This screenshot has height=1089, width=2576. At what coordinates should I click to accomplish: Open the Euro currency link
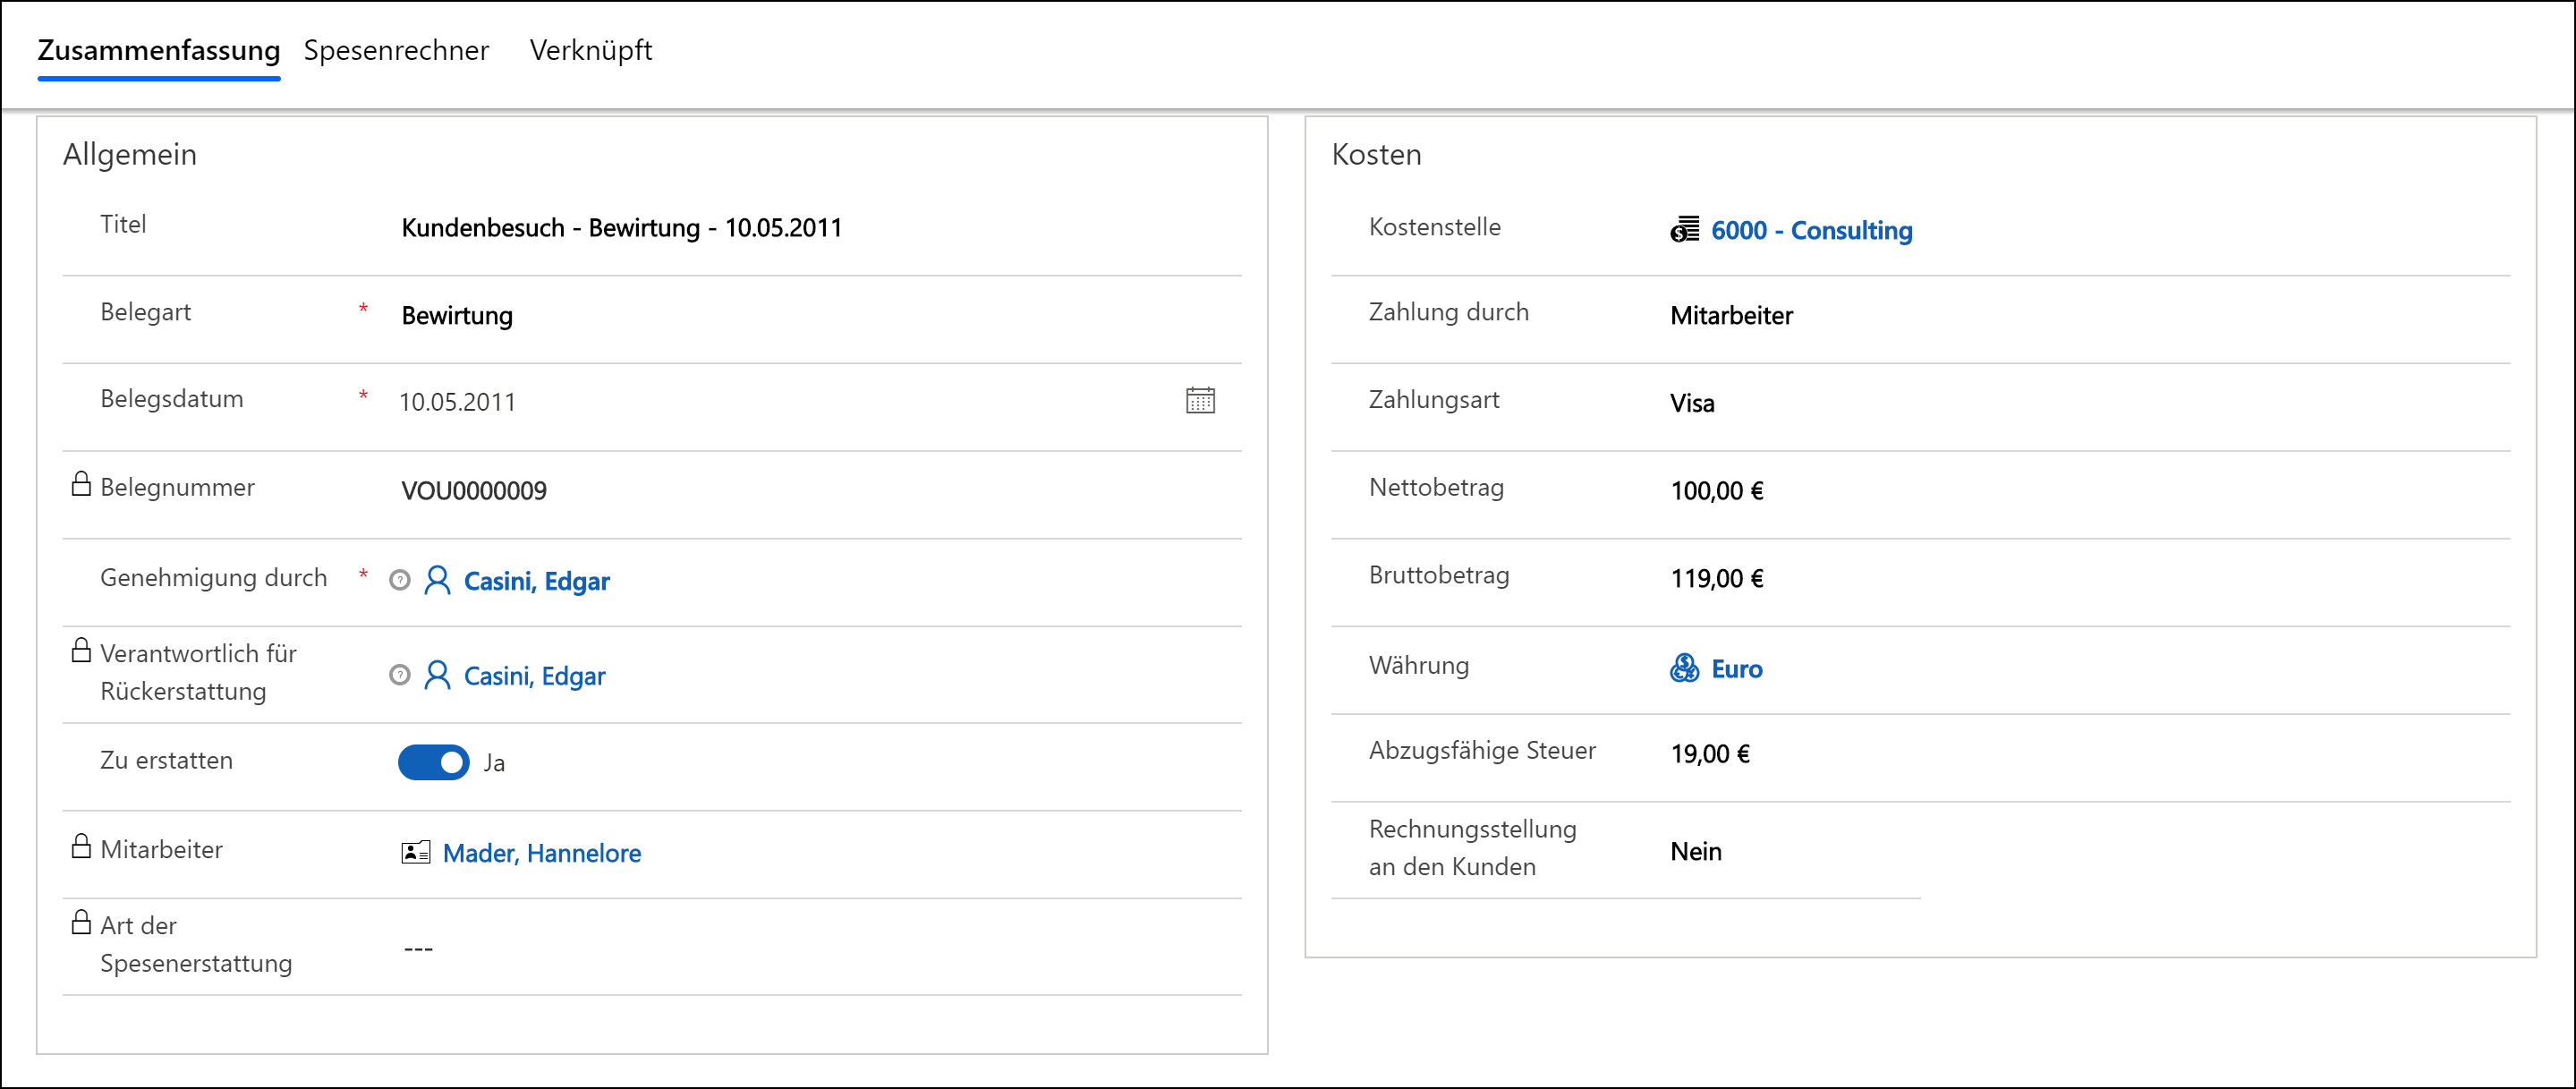pyautogui.click(x=1737, y=668)
